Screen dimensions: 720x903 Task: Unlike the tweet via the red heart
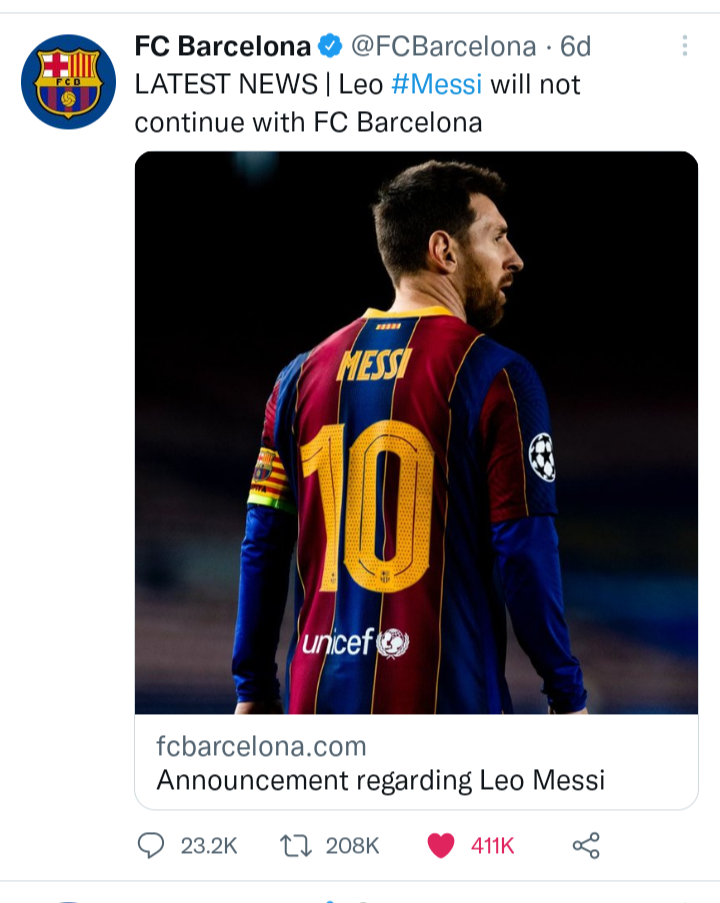pyautogui.click(x=441, y=845)
